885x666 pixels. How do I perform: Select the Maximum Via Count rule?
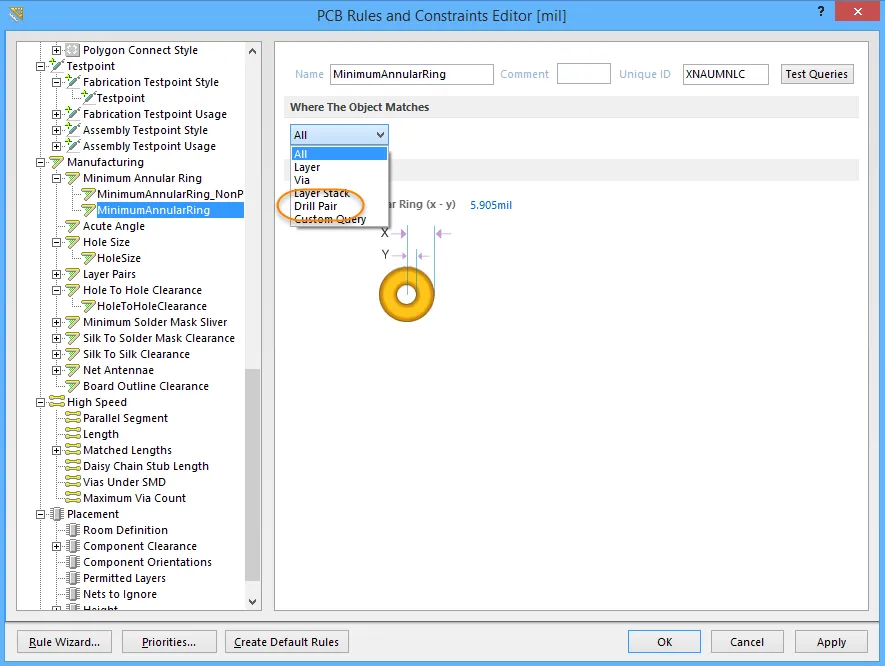pyautogui.click(x=134, y=498)
